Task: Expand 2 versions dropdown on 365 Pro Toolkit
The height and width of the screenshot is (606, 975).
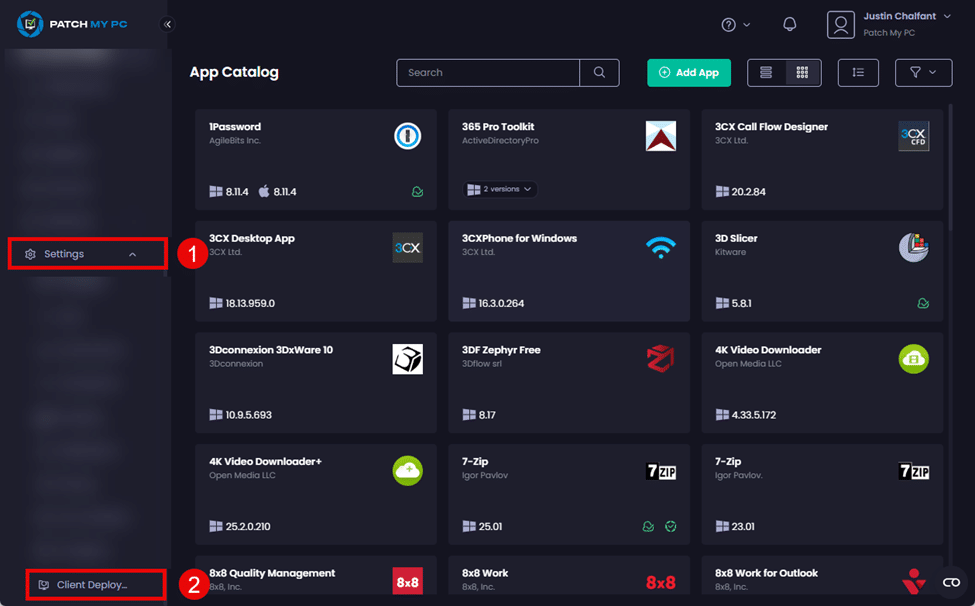Action: point(500,189)
